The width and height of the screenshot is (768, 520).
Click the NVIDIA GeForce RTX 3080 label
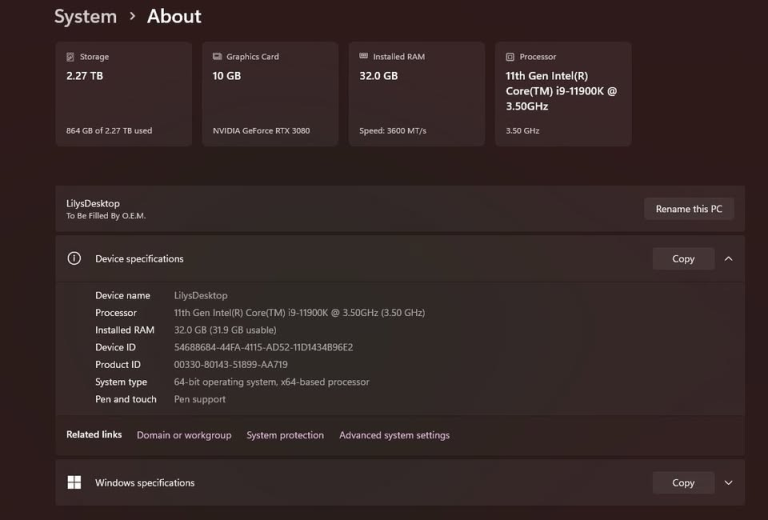[261, 130]
